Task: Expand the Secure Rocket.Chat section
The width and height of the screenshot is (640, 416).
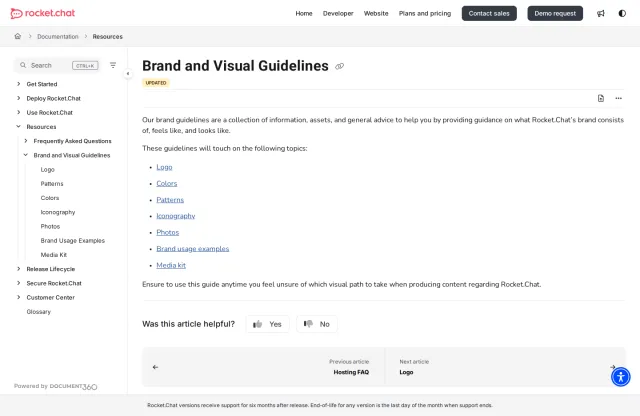Action: [x=18, y=283]
